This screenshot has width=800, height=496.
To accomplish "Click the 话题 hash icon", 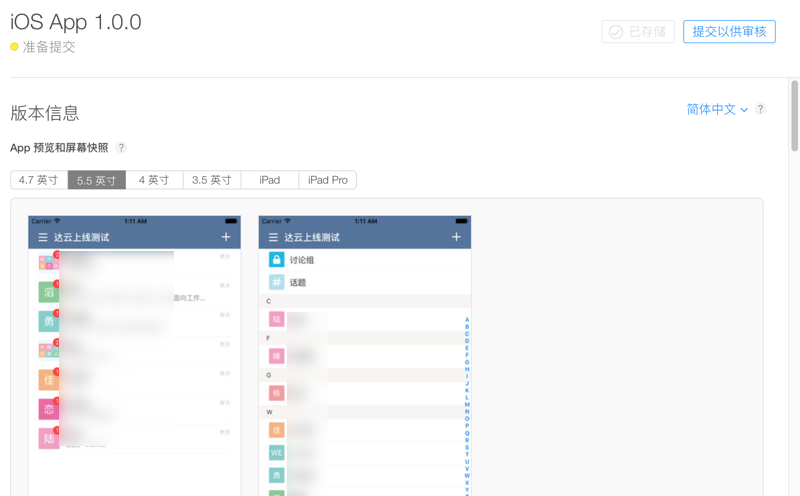I will (276, 282).
